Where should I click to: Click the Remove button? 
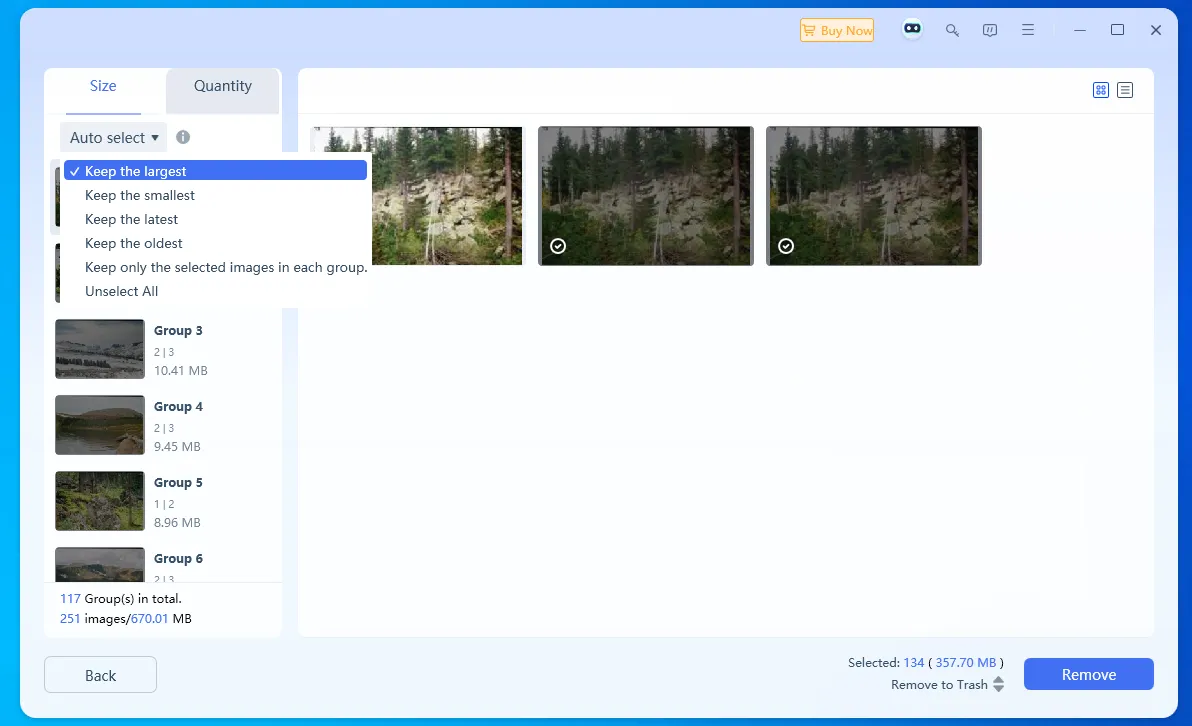tap(1089, 674)
